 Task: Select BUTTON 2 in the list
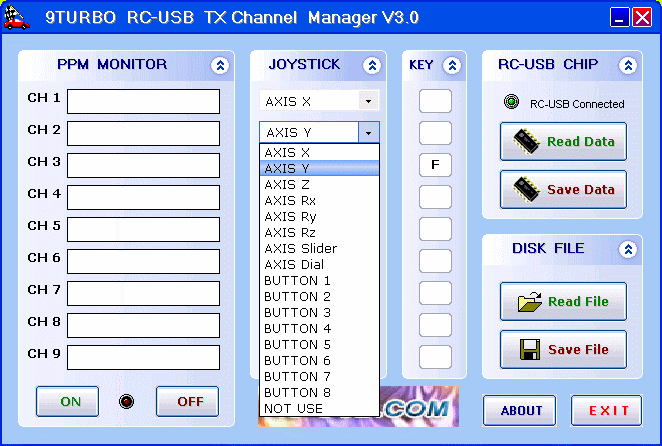(x=319, y=297)
